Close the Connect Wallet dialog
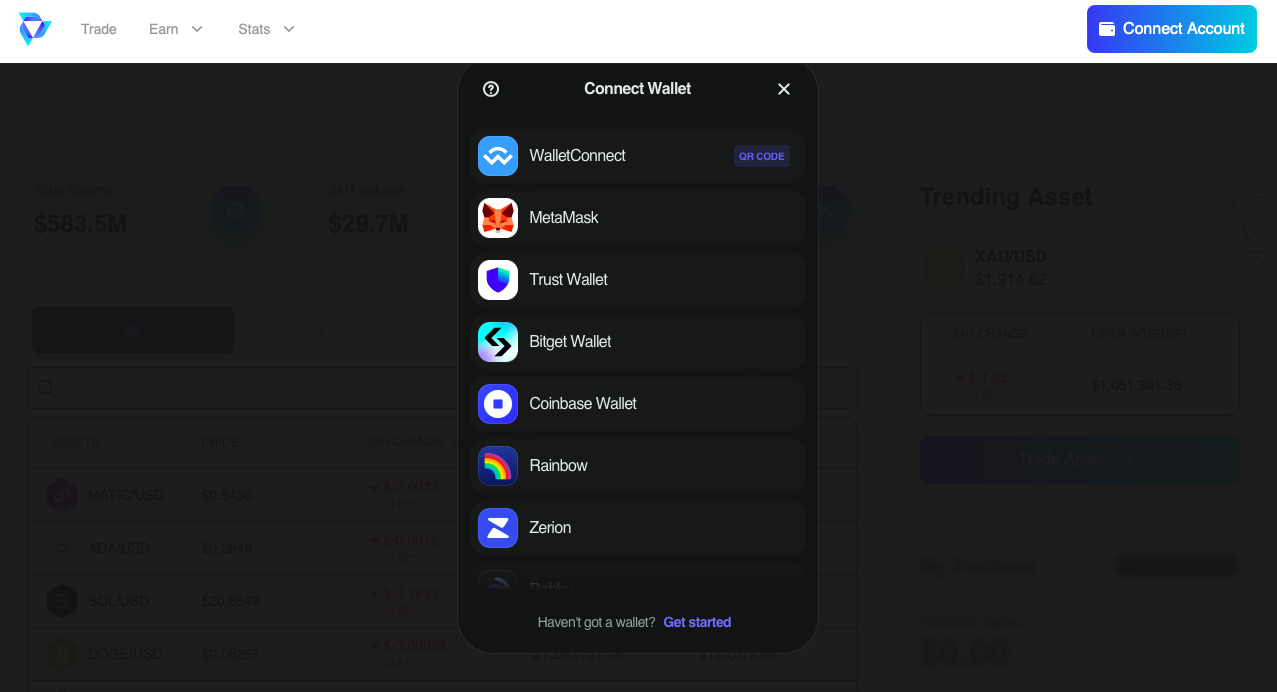Screen dimensions: 1277x692 (784, 89)
